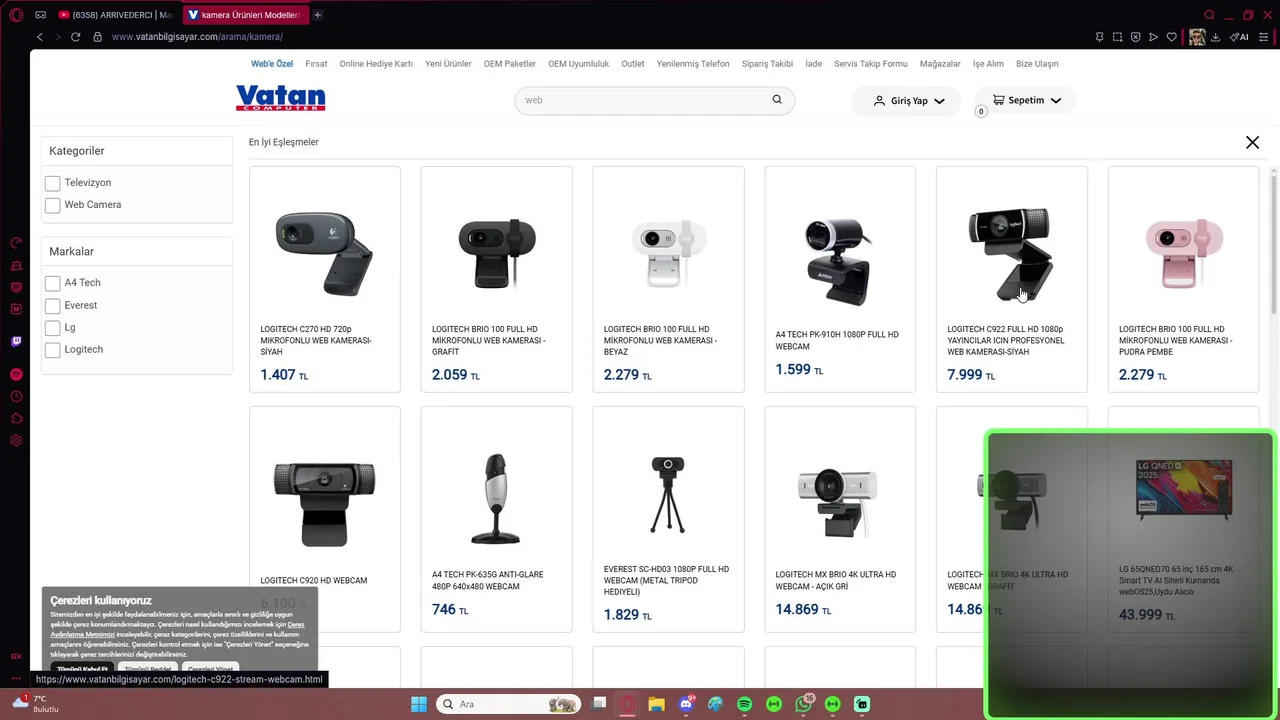Open Spotify from the taskbar
The image size is (1280, 720).
[x=744, y=704]
